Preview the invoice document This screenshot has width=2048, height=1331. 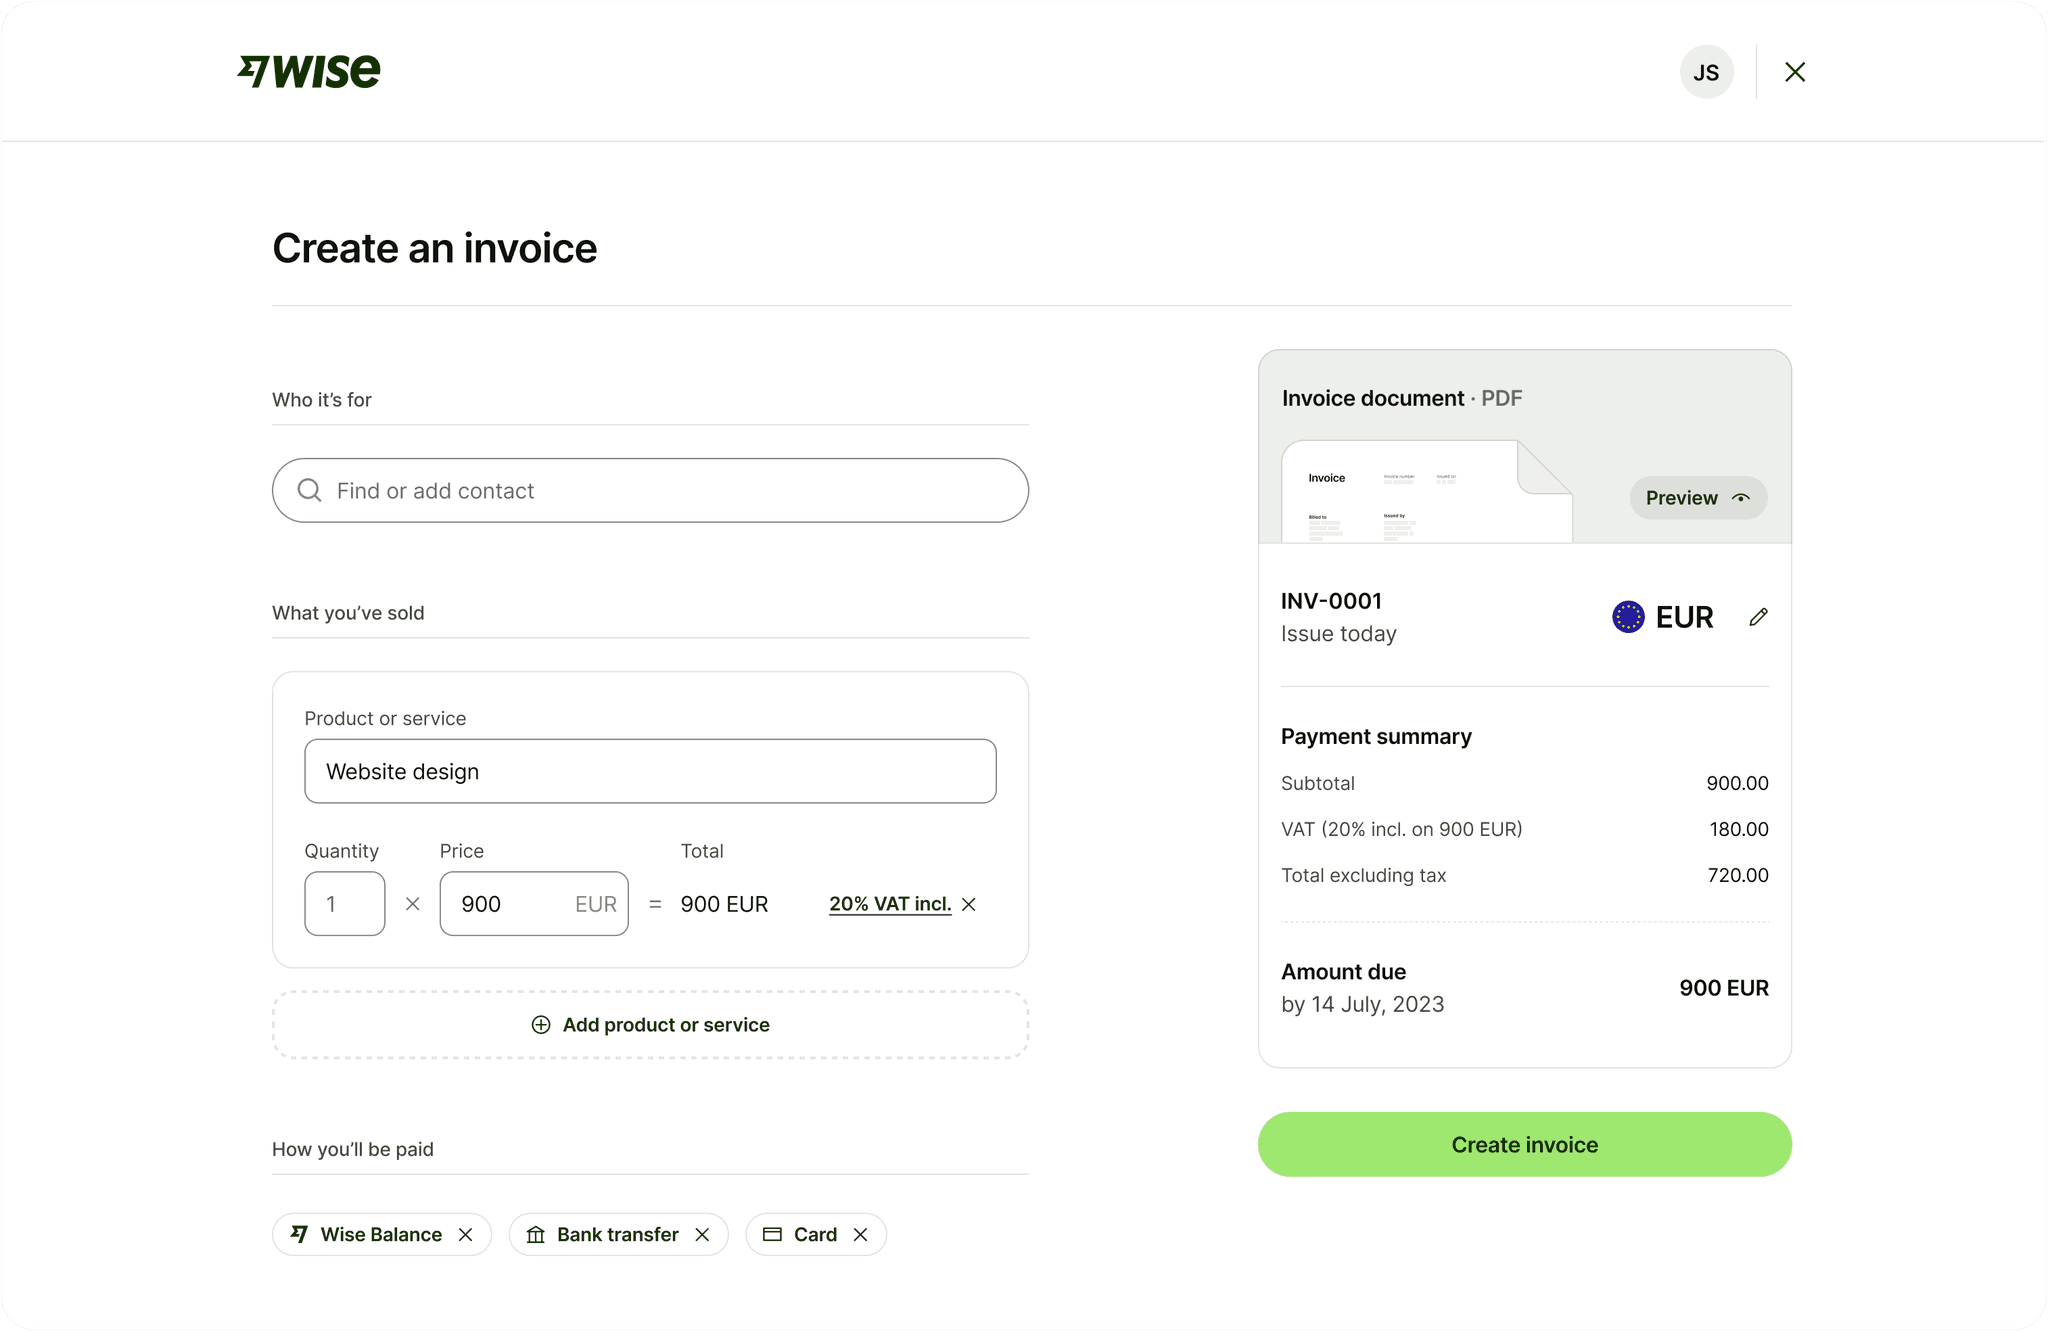tap(1697, 498)
